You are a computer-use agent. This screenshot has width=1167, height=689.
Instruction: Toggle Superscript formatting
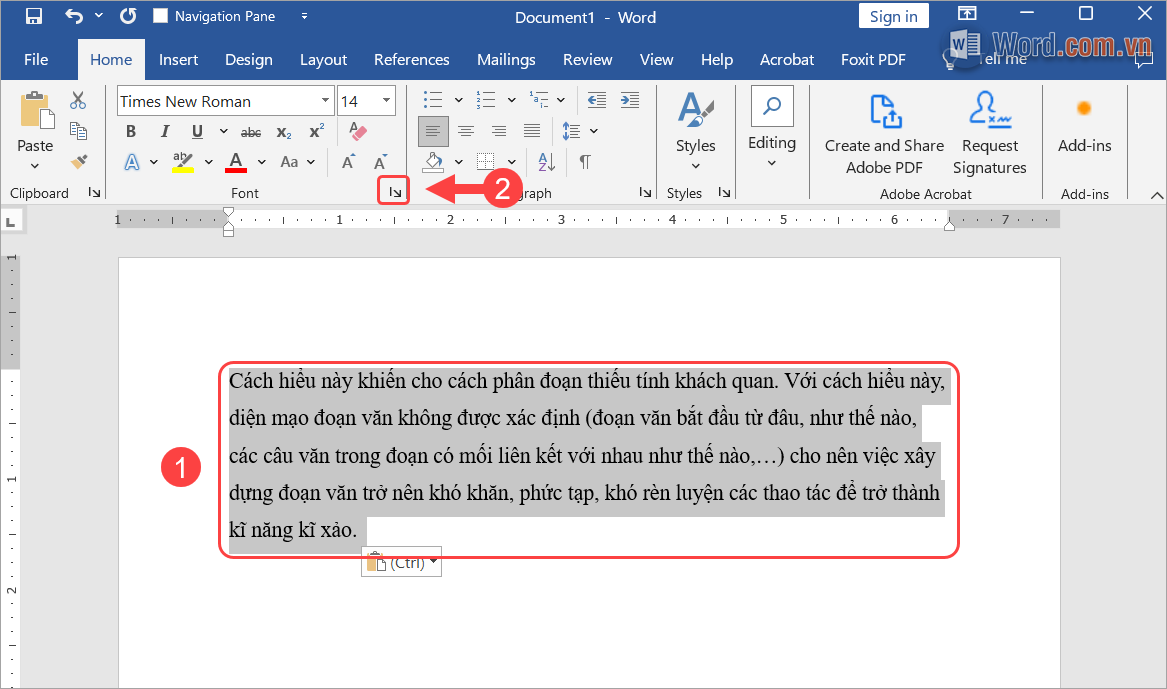pos(317,131)
